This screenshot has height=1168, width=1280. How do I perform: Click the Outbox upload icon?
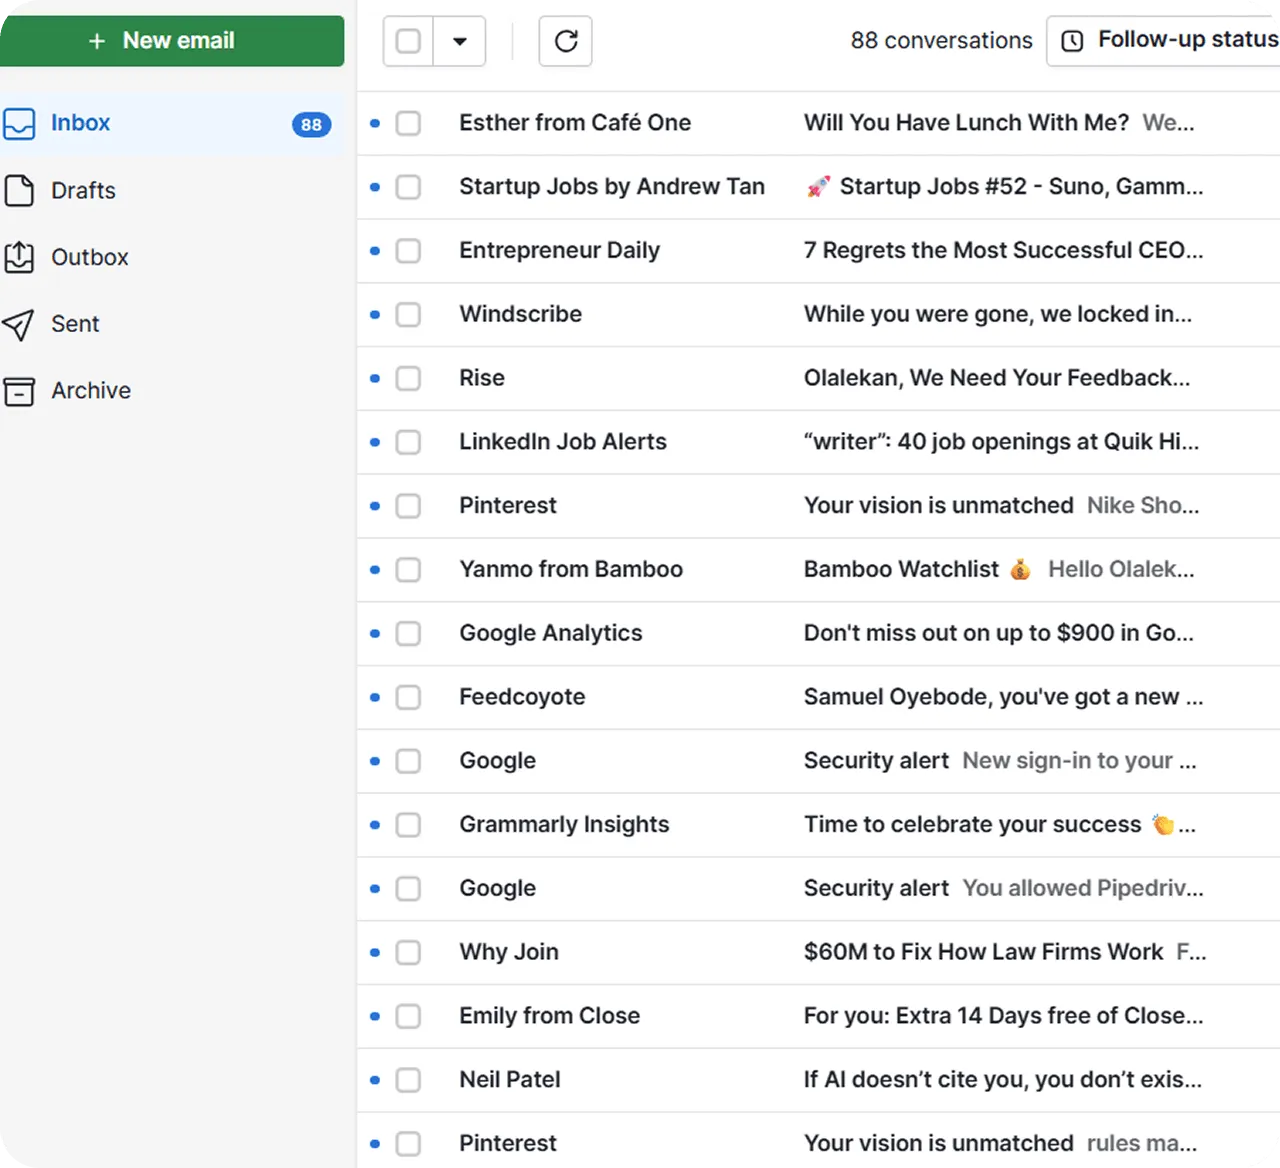pos(19,257)
